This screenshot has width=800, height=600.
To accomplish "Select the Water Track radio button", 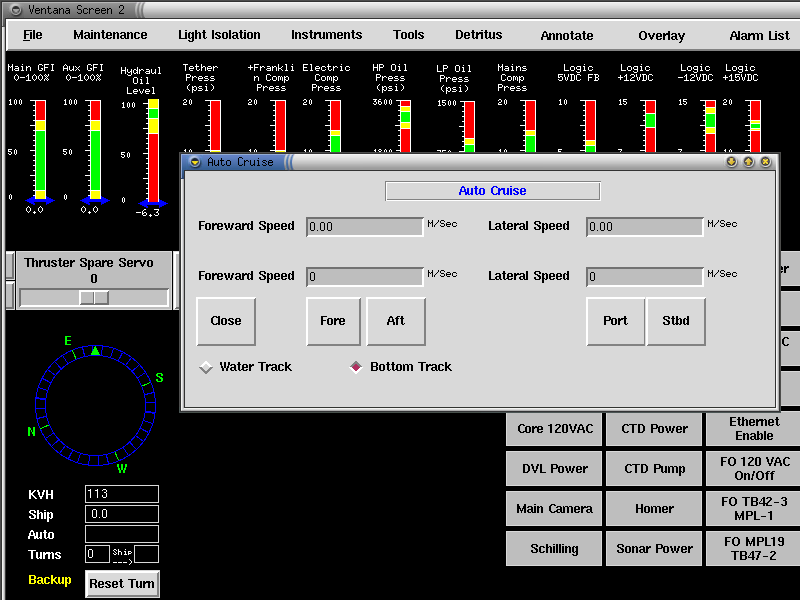I will coord(206,367).
